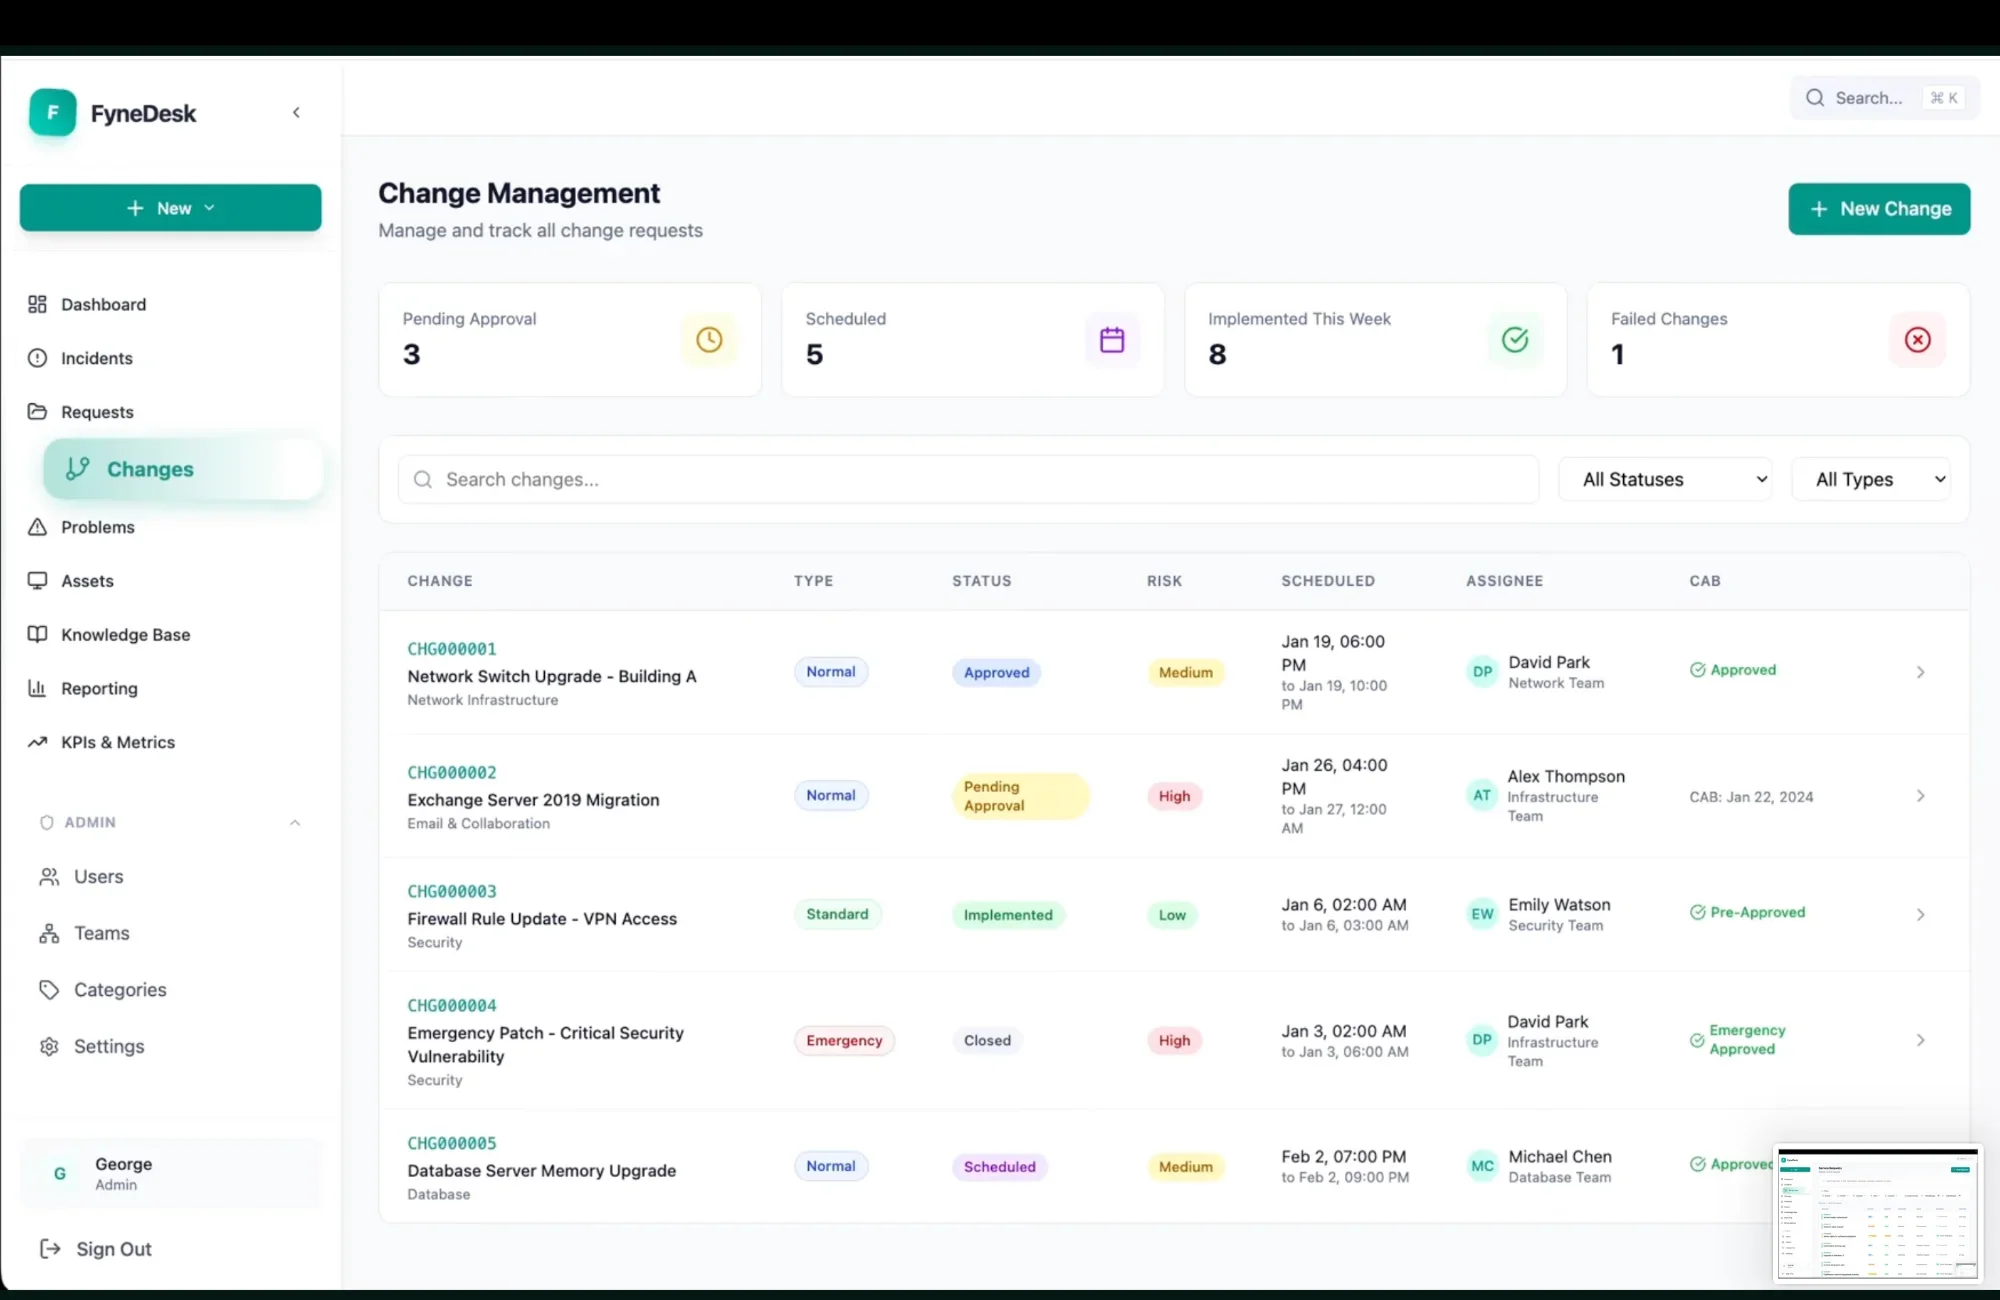Click the Sign Out icon

click(x=50, y=1249)
